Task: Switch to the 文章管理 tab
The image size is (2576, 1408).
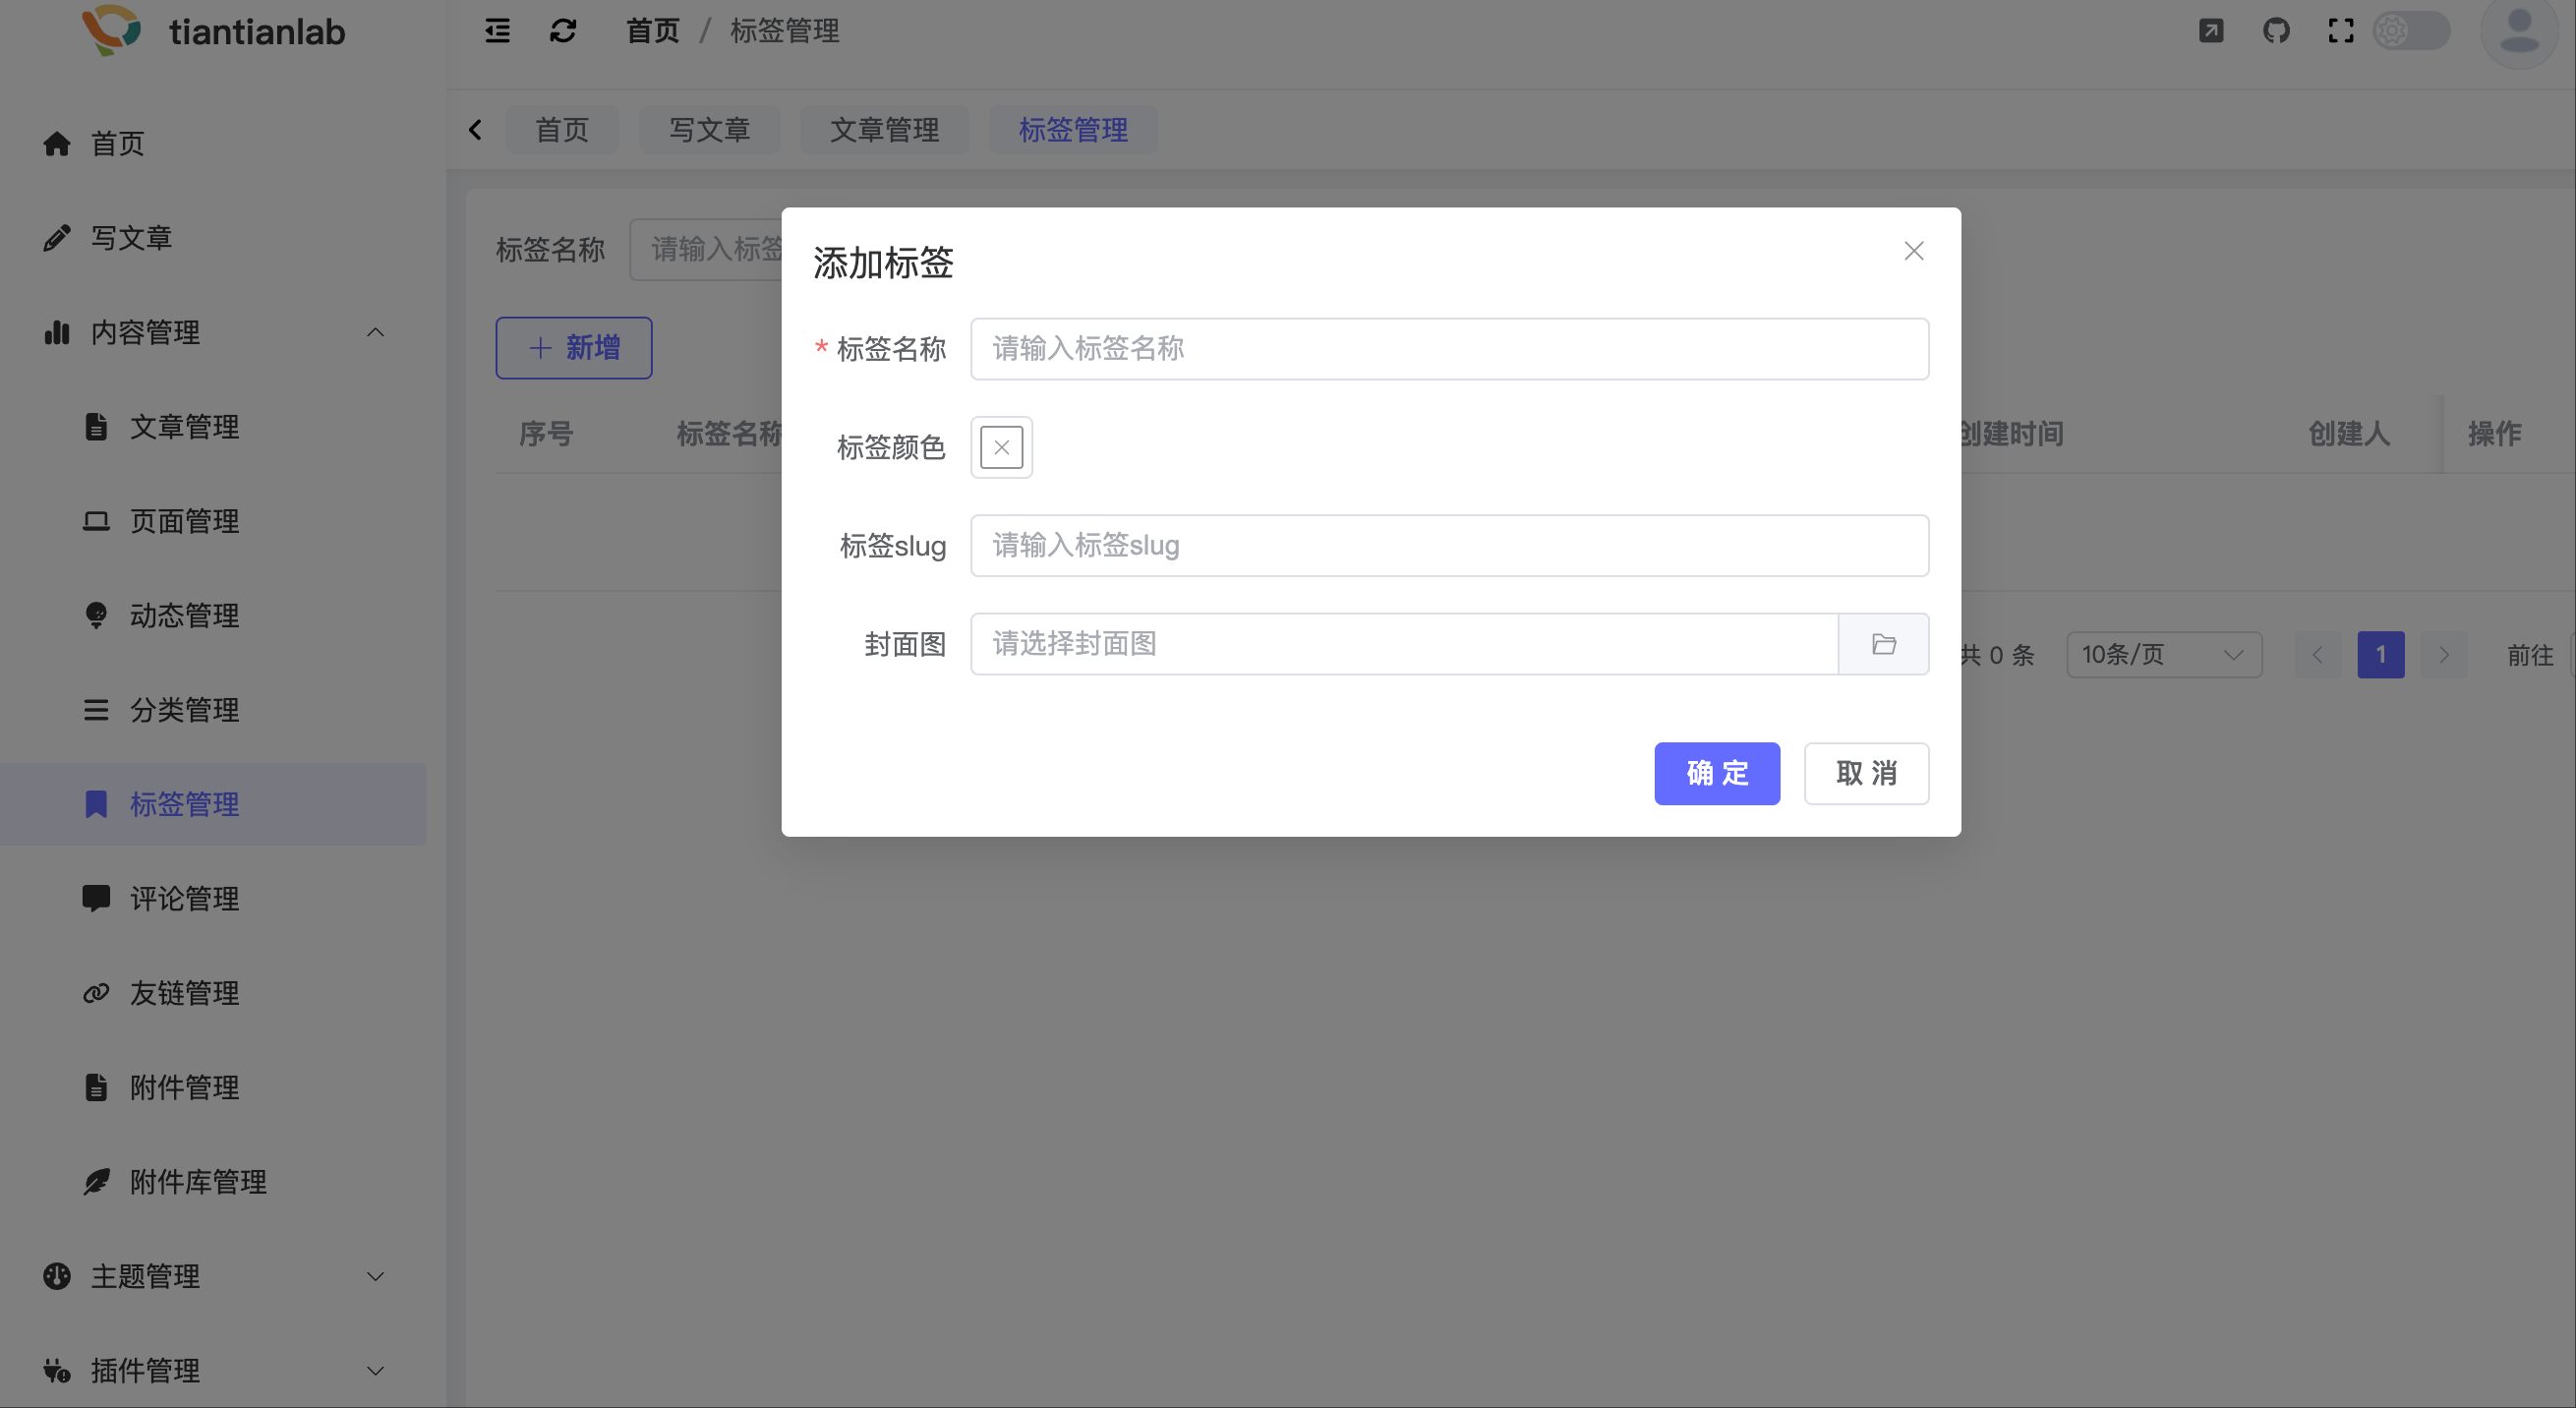Action: 885,130
